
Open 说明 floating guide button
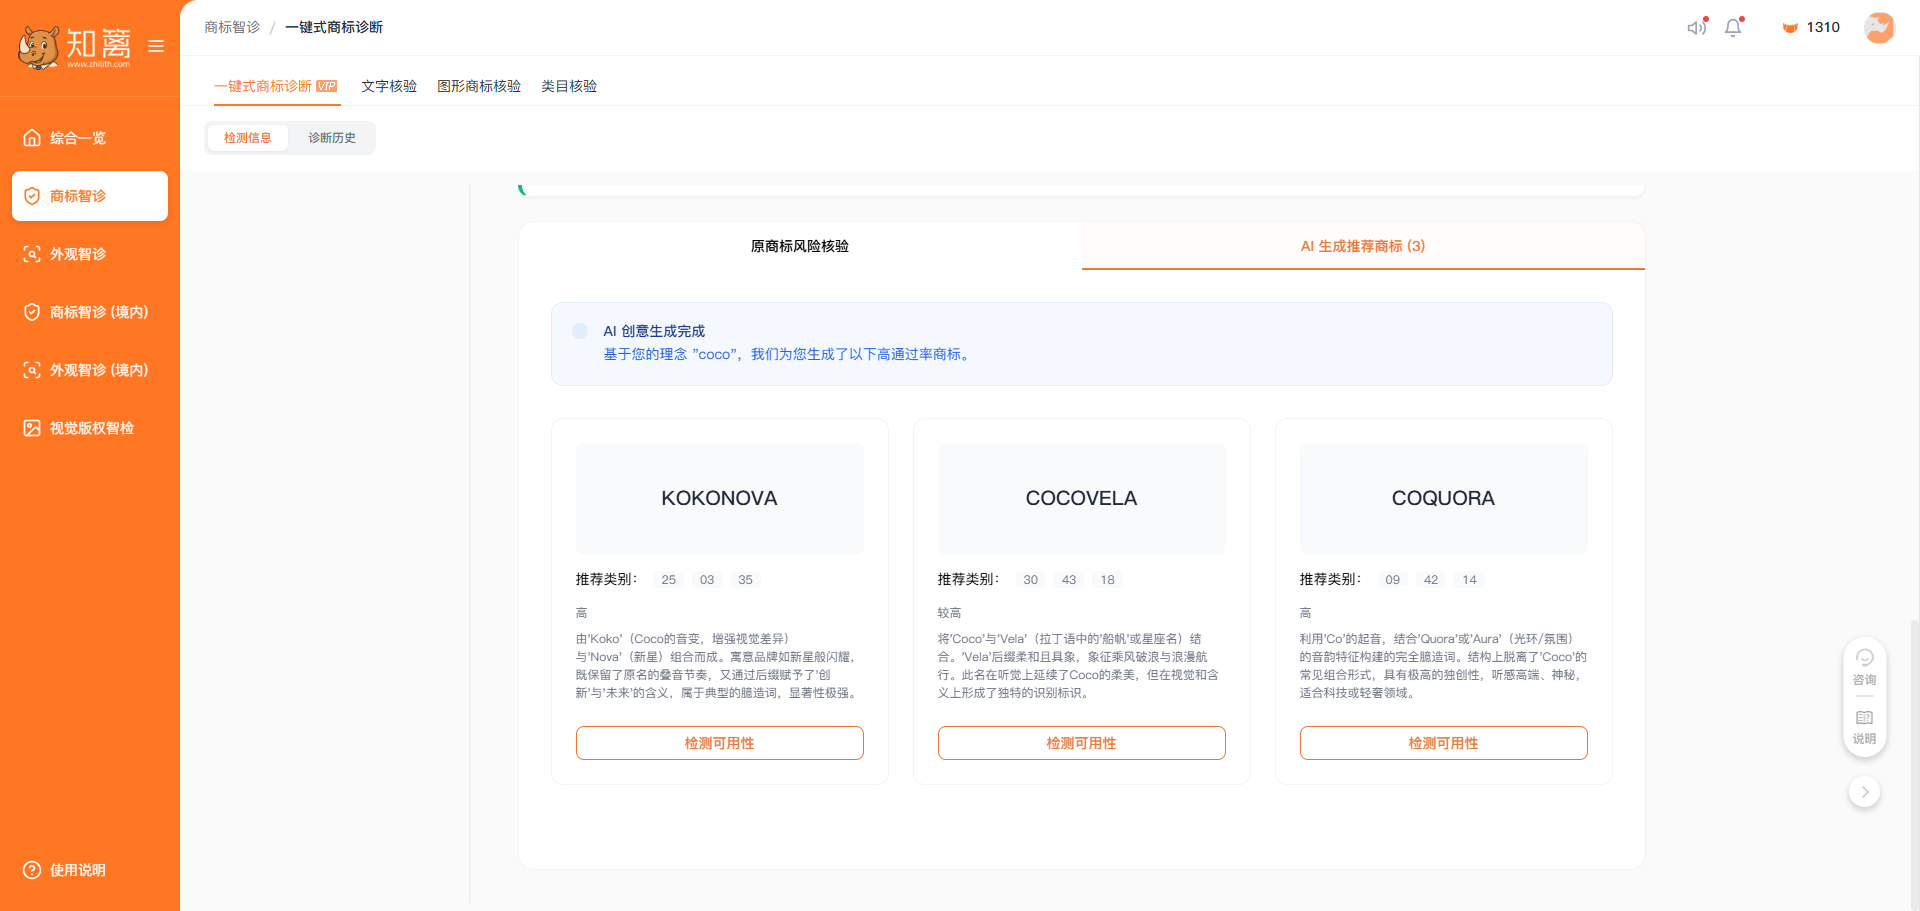coord(1865,727)
